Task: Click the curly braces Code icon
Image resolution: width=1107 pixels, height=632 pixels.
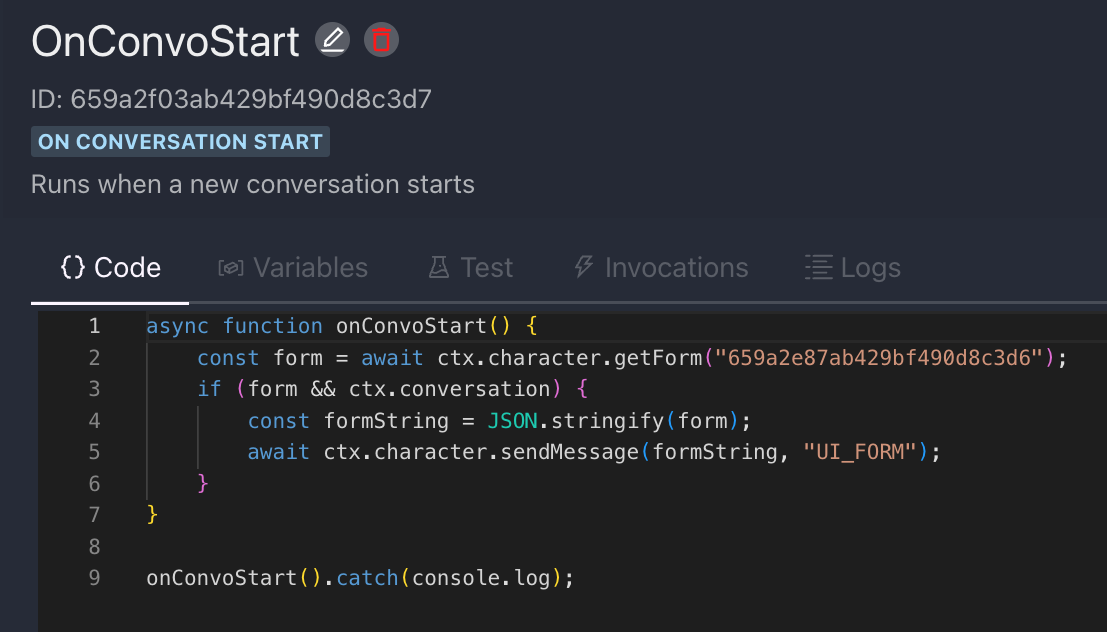Action: (73, 268)
